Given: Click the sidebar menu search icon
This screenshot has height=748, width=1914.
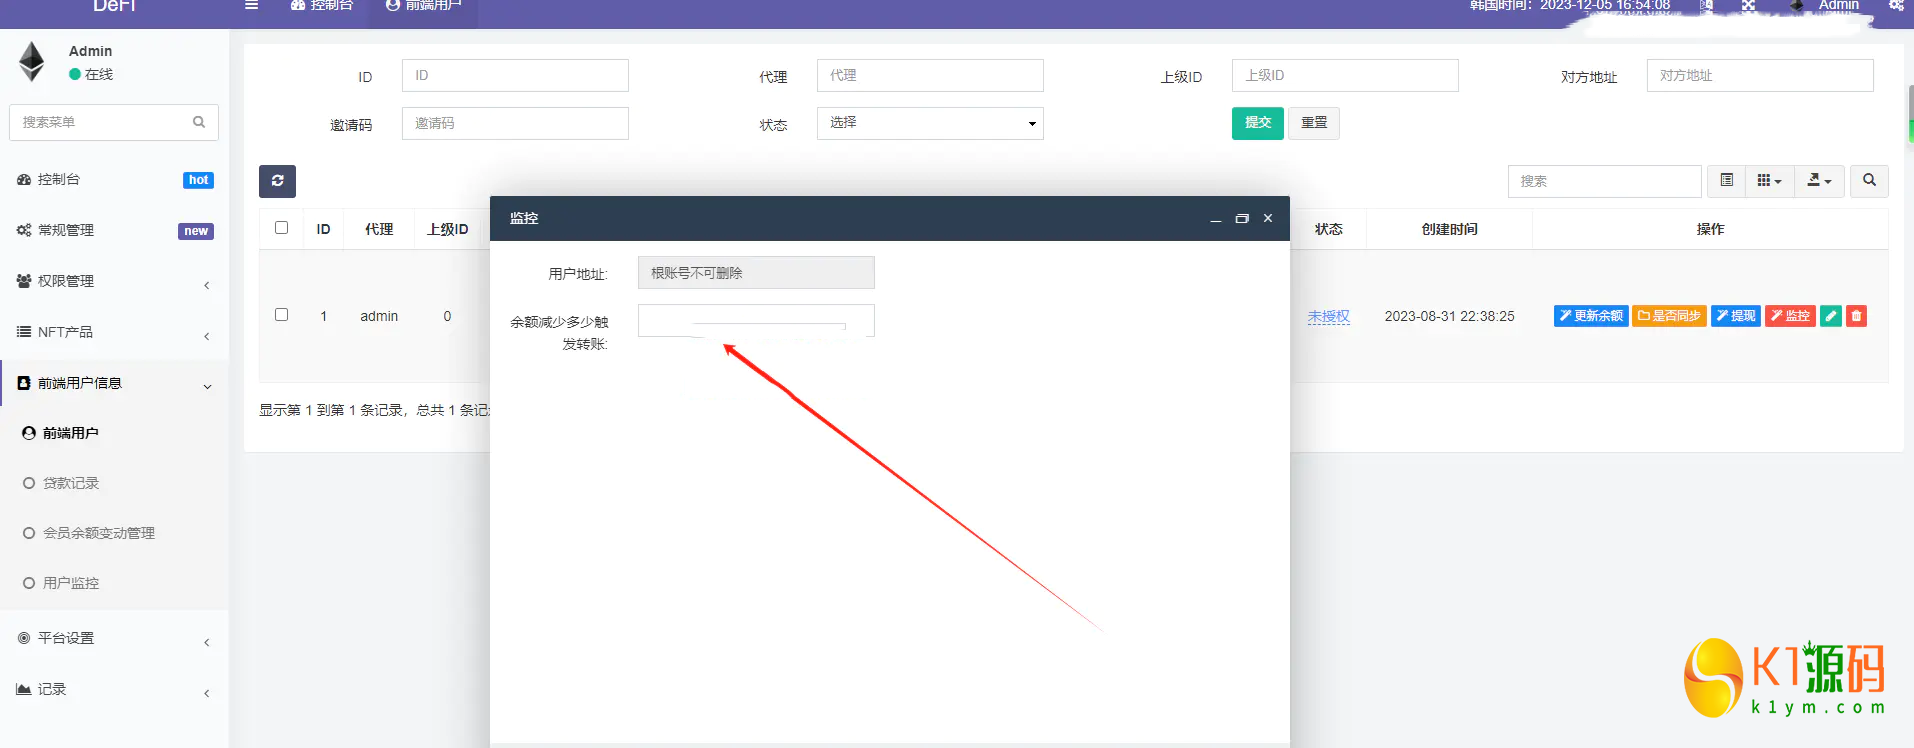Looking at the screenshot, I should (x=199, y=122).
